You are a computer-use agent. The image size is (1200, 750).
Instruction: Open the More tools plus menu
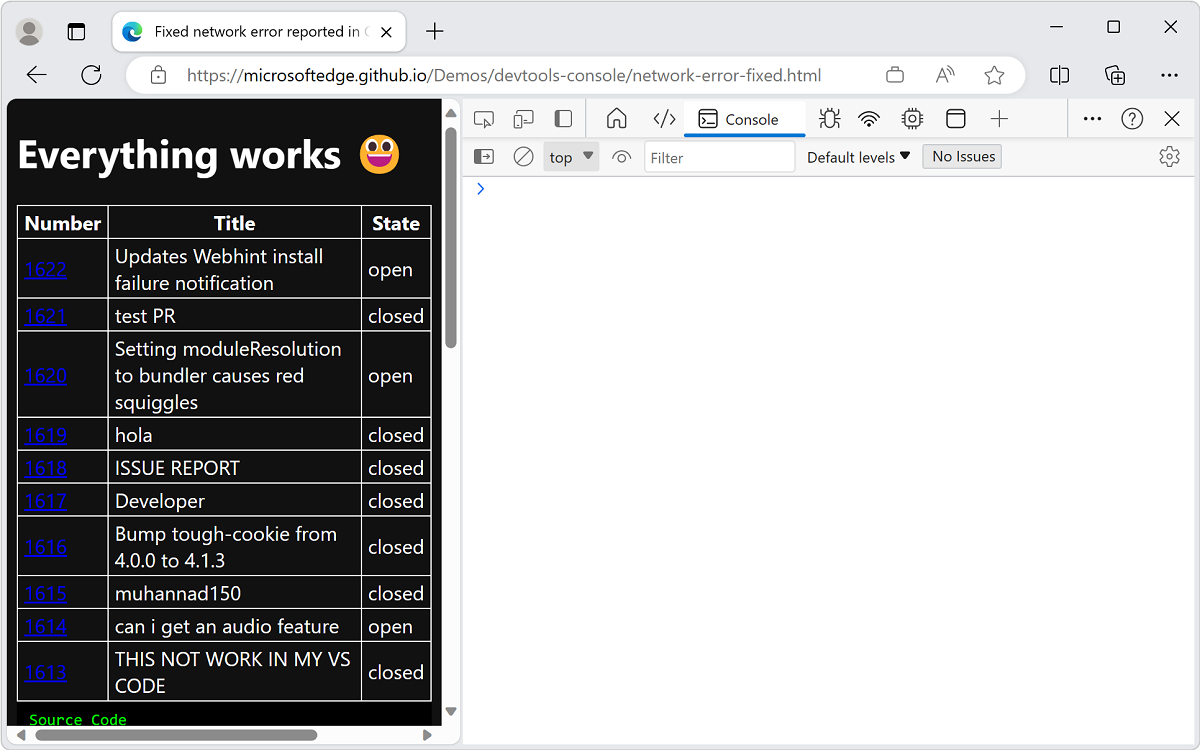(999, 118)
